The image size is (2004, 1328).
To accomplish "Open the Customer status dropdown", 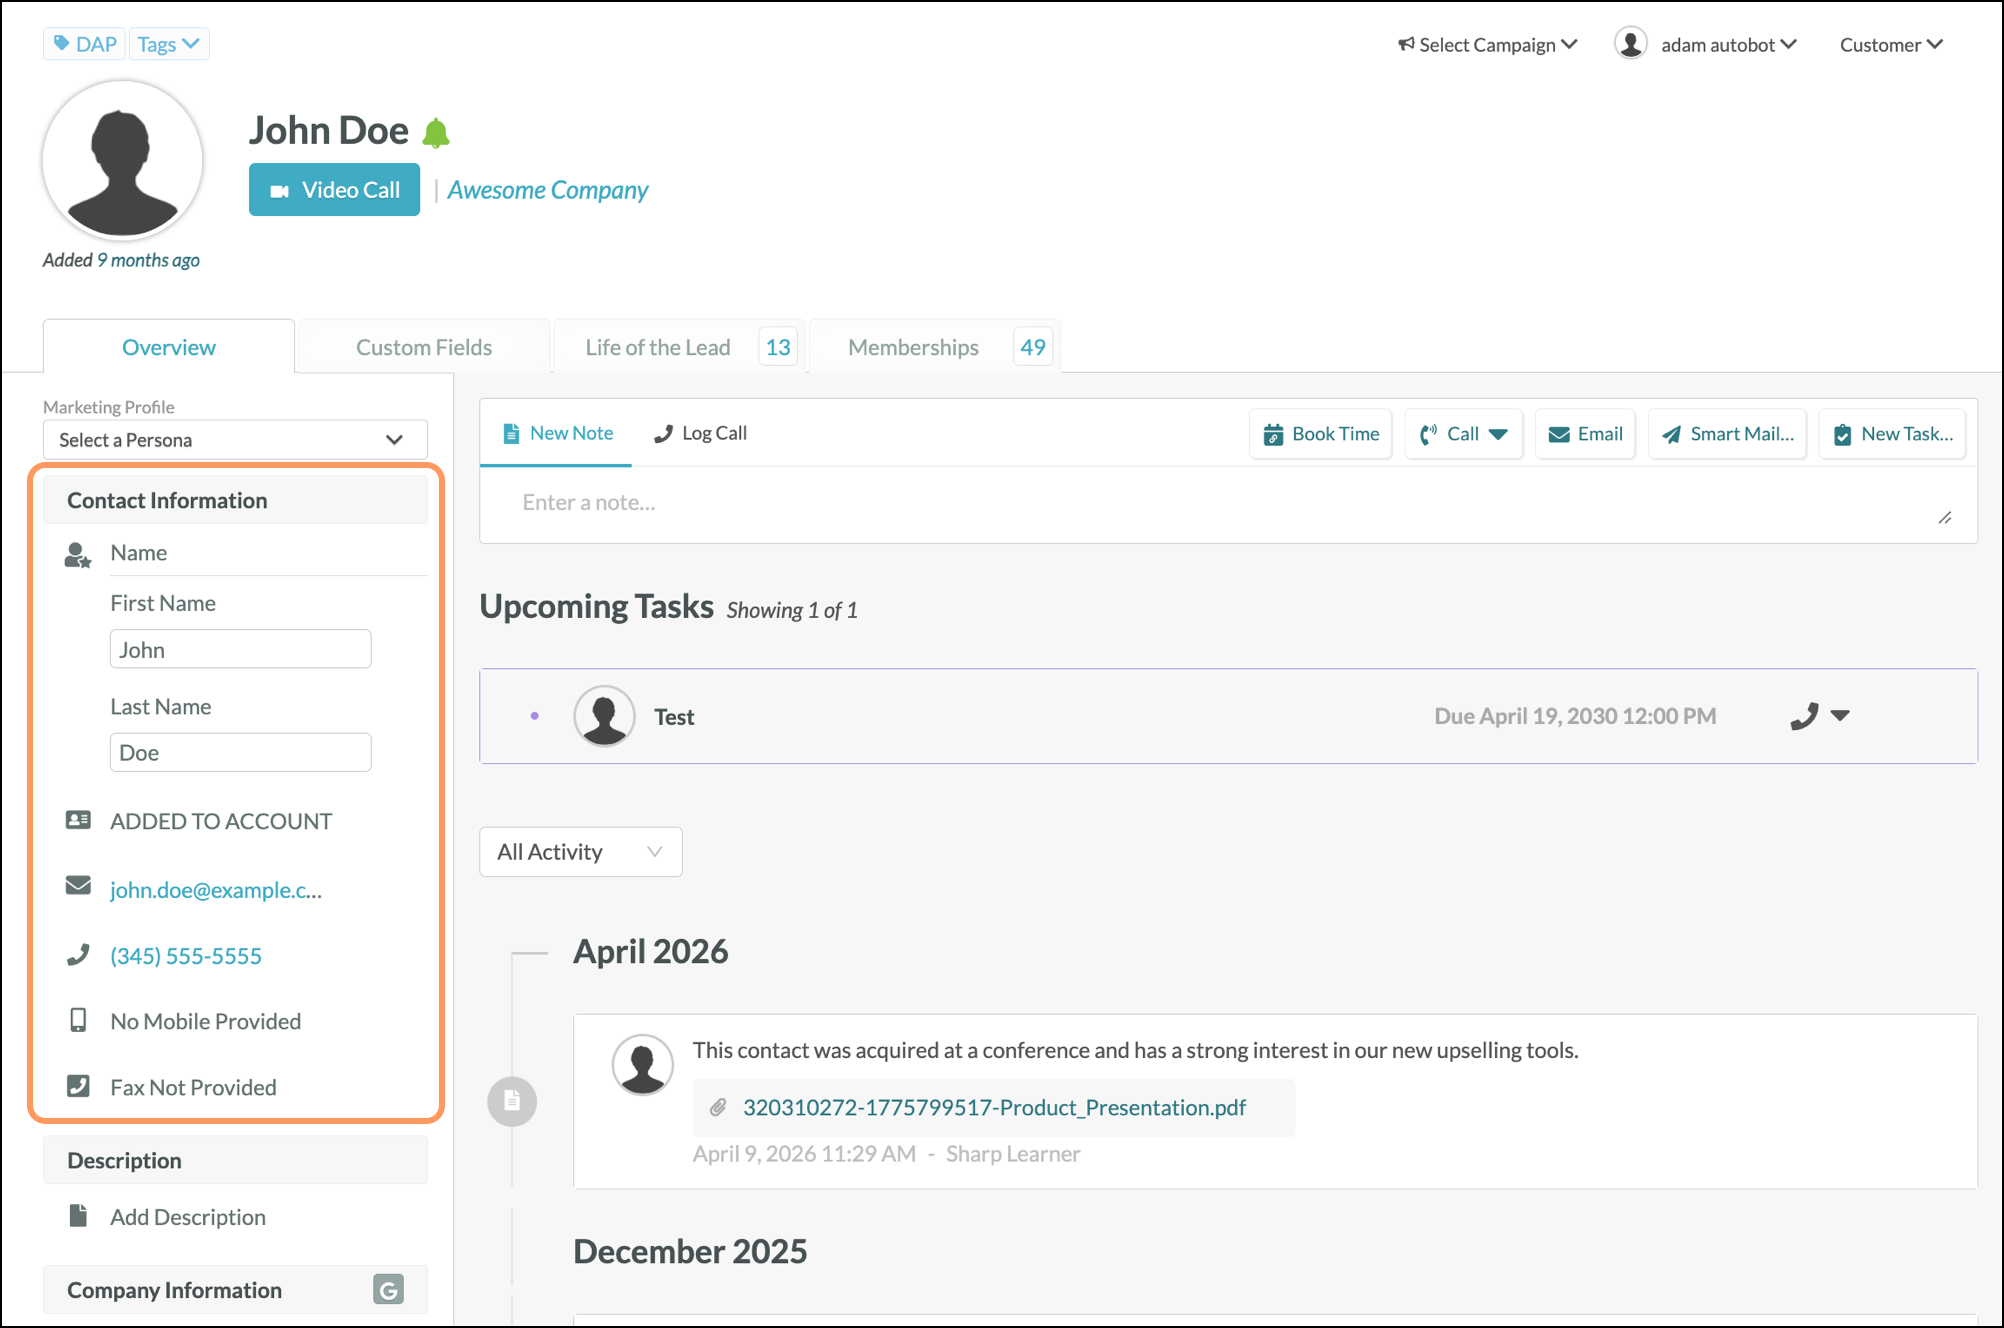I will 1891,44.
